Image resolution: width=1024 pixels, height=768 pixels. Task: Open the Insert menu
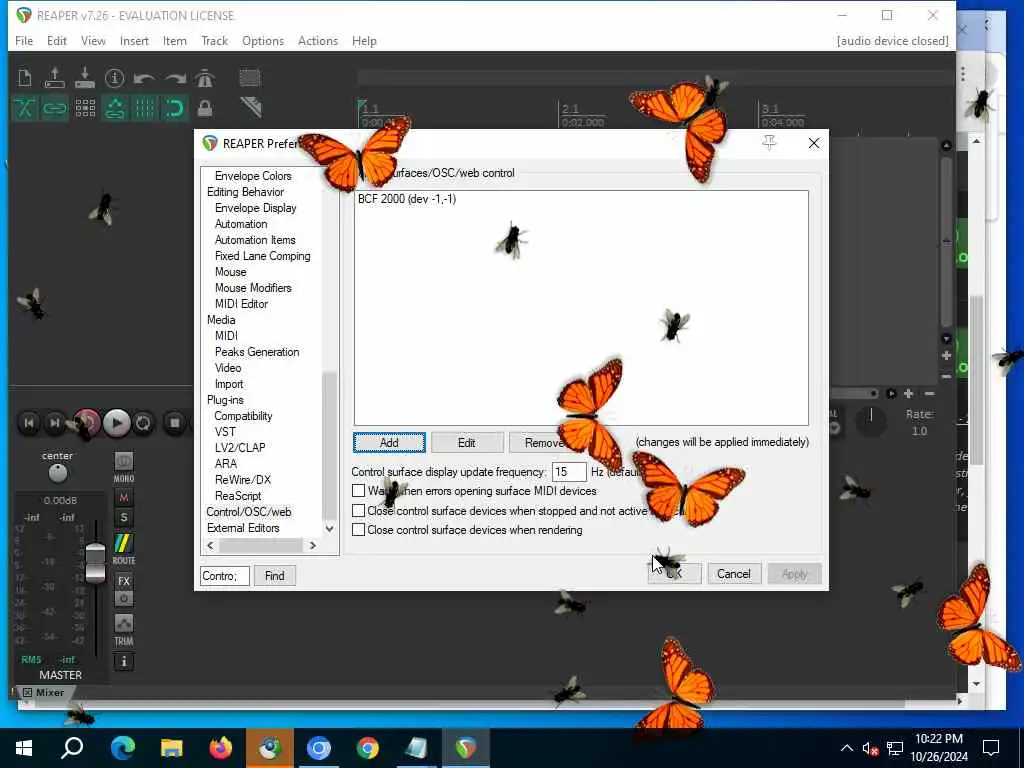[x=134, y=40]
